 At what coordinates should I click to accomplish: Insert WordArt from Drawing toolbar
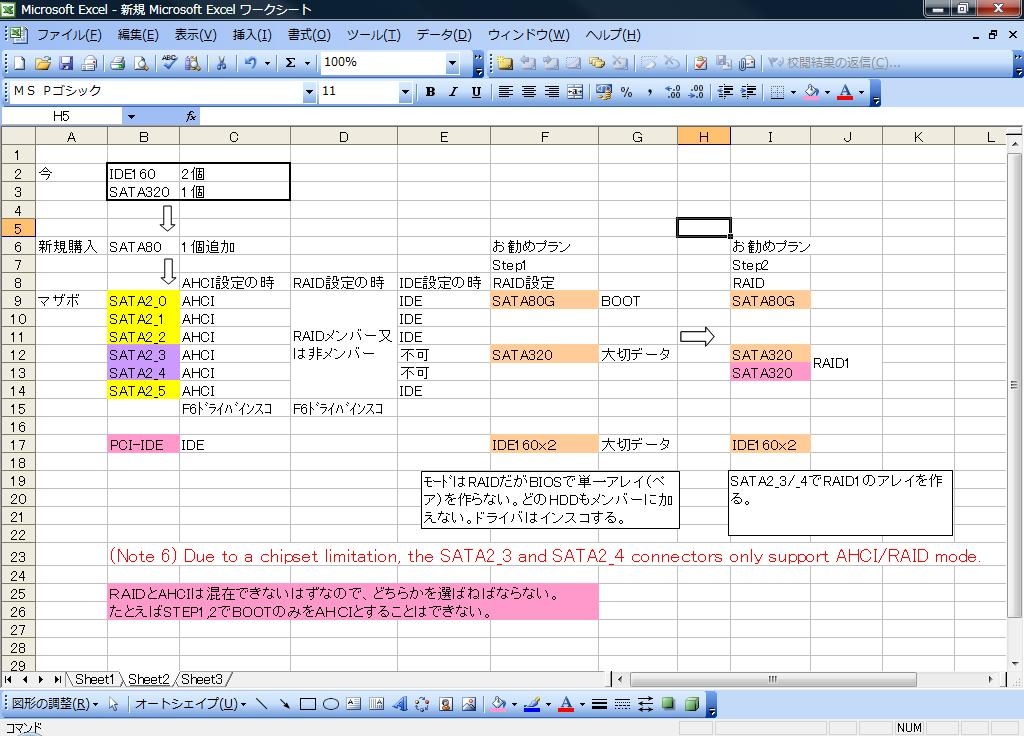point(400,704)
